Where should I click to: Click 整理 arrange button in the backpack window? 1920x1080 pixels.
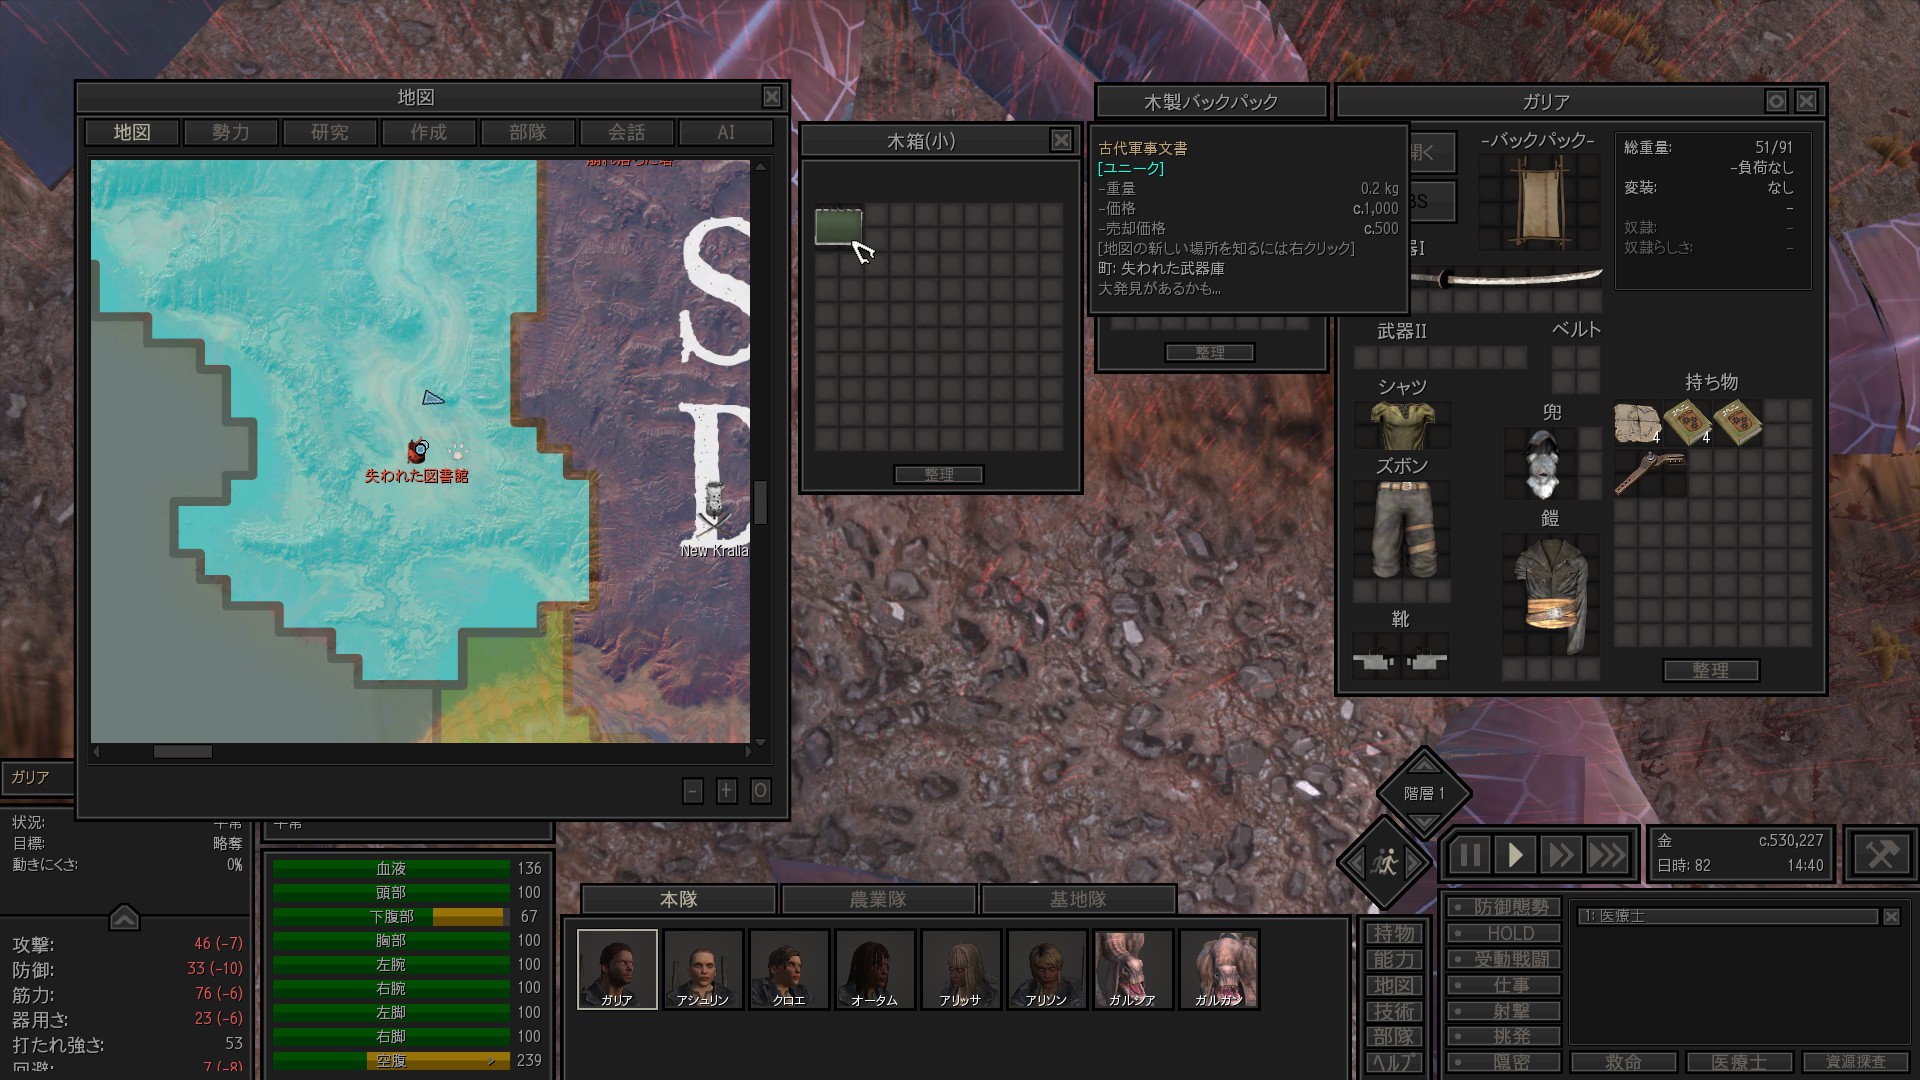pyautogui.click(x=1210, y=352)
